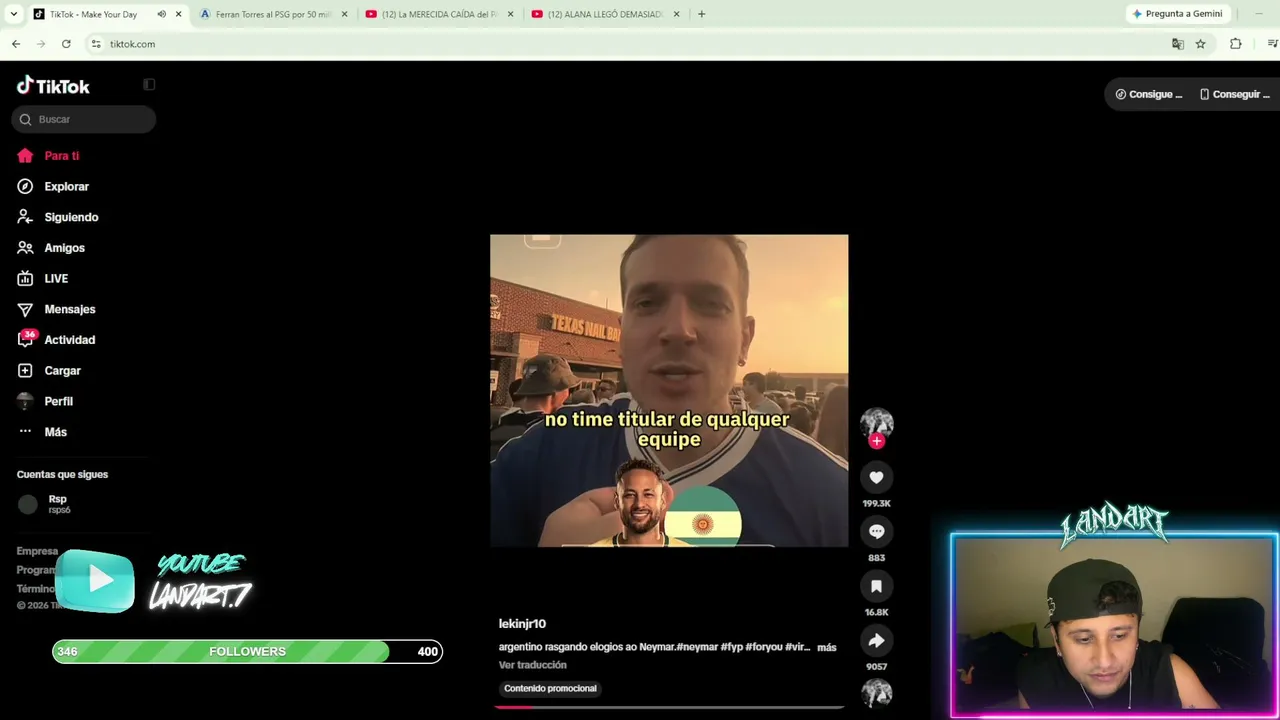1280x720 pixels.
Task: Click the TikTok logo
Action: tap(53, 86)
